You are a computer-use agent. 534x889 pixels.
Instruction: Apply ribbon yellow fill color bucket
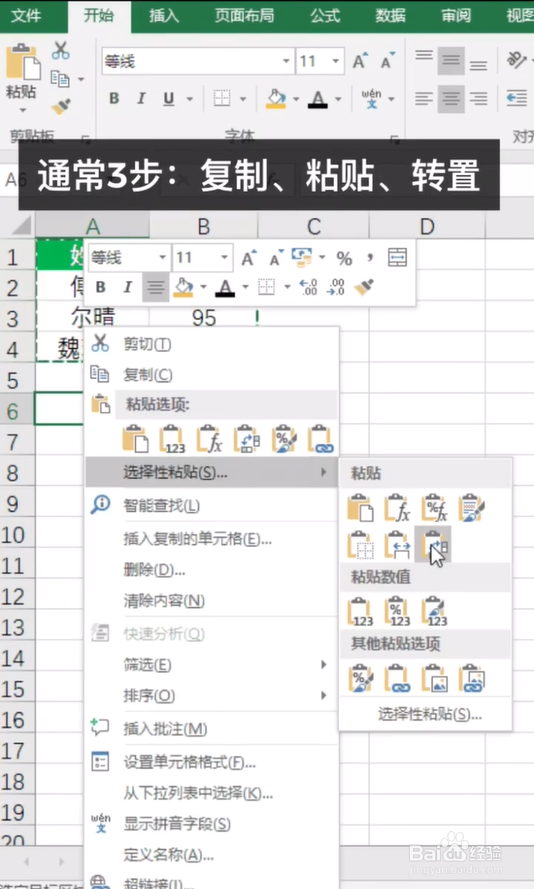[276, 99]
